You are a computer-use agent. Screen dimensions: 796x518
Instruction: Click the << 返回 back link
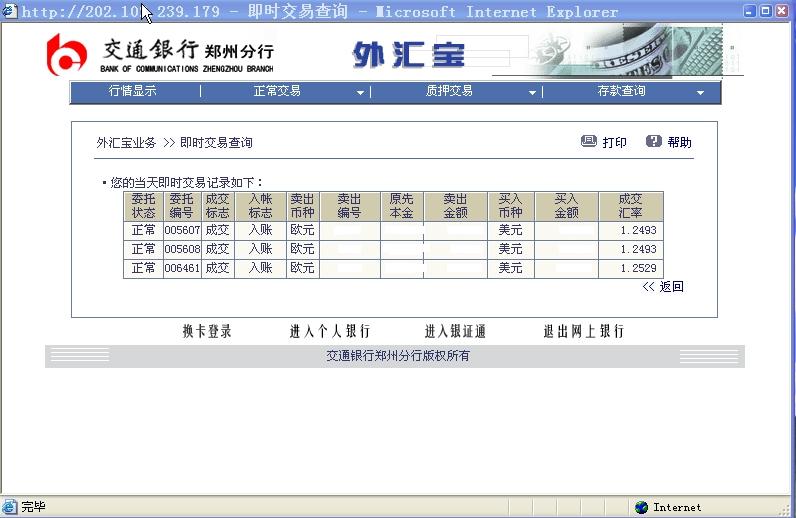663,287
